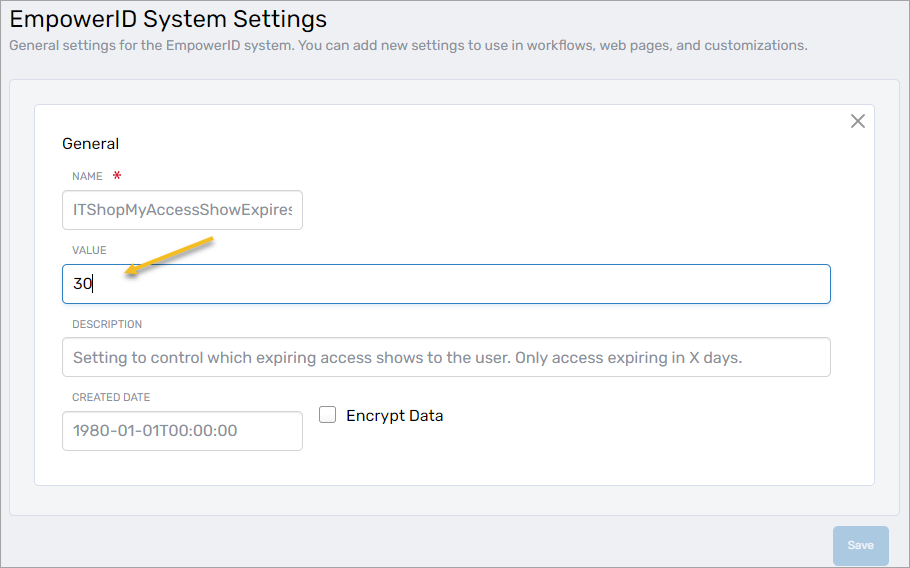910x568 pixels.
Task: Click the VALUE field label
Action: [89, 250]
